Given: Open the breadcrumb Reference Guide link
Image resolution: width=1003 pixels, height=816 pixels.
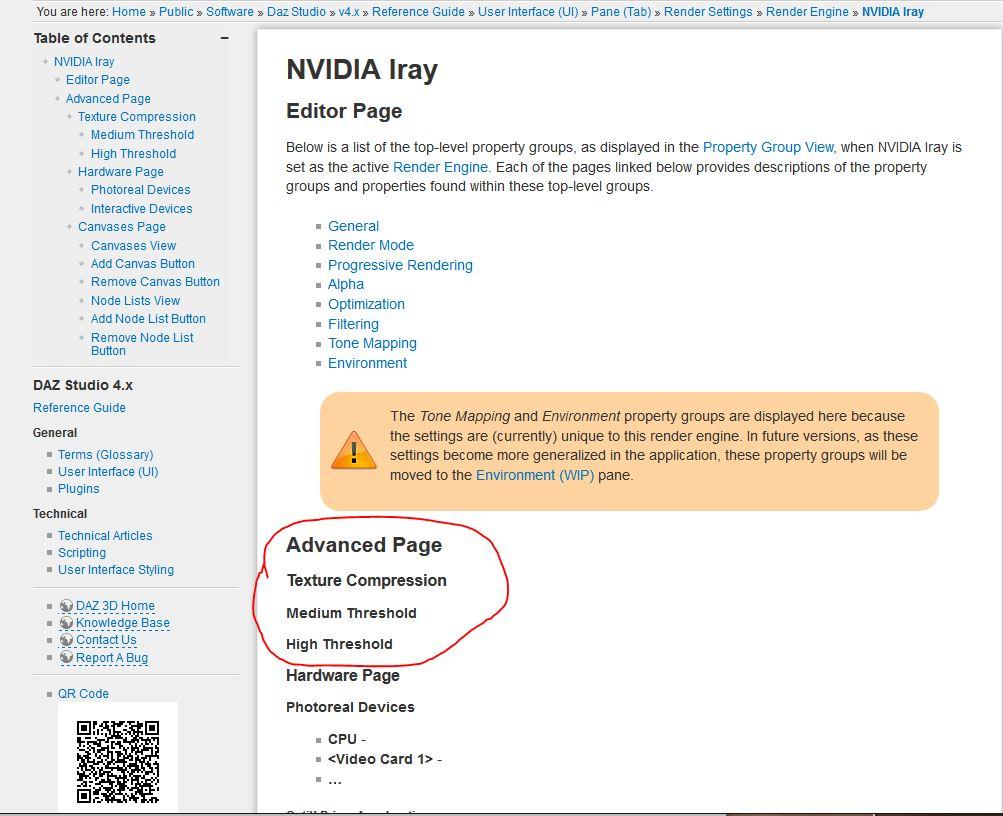Looking at the screenshot, I should click(x=418, y=12).
